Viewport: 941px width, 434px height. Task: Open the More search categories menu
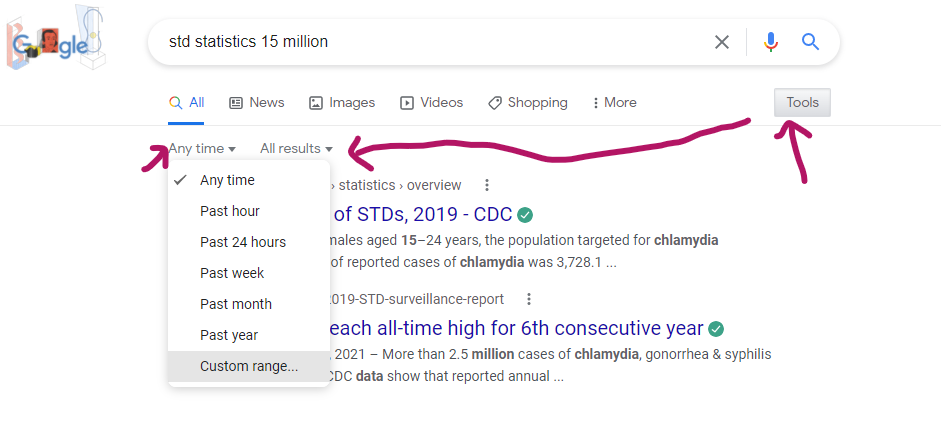tap(614, 103)
